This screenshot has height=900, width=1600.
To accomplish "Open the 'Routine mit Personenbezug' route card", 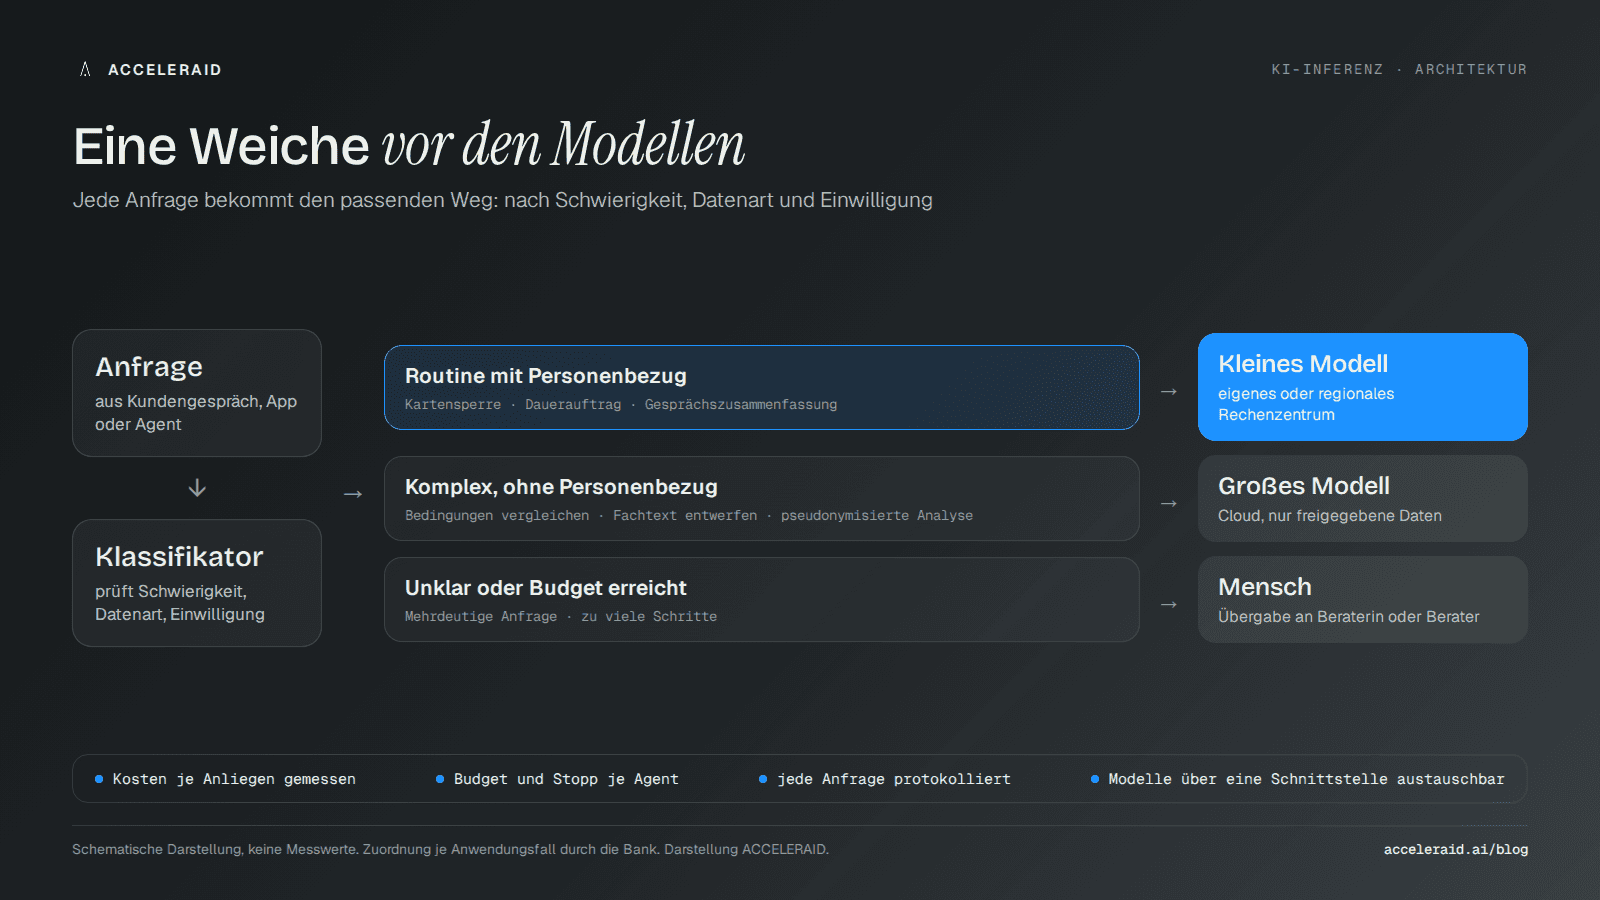I will (762, 388).
